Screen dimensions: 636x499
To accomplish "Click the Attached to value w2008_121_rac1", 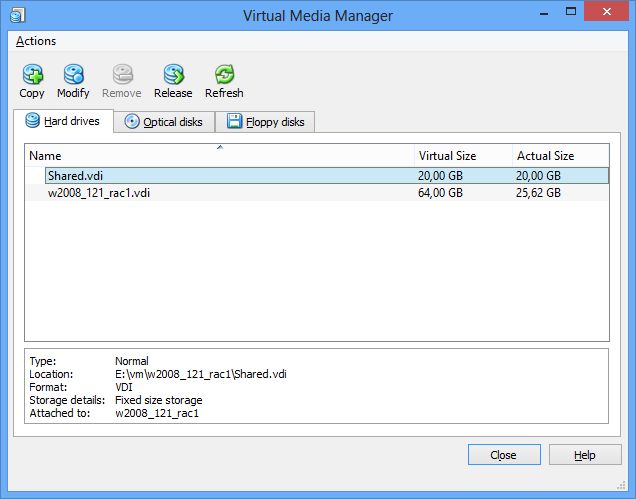I will point(157,413).
